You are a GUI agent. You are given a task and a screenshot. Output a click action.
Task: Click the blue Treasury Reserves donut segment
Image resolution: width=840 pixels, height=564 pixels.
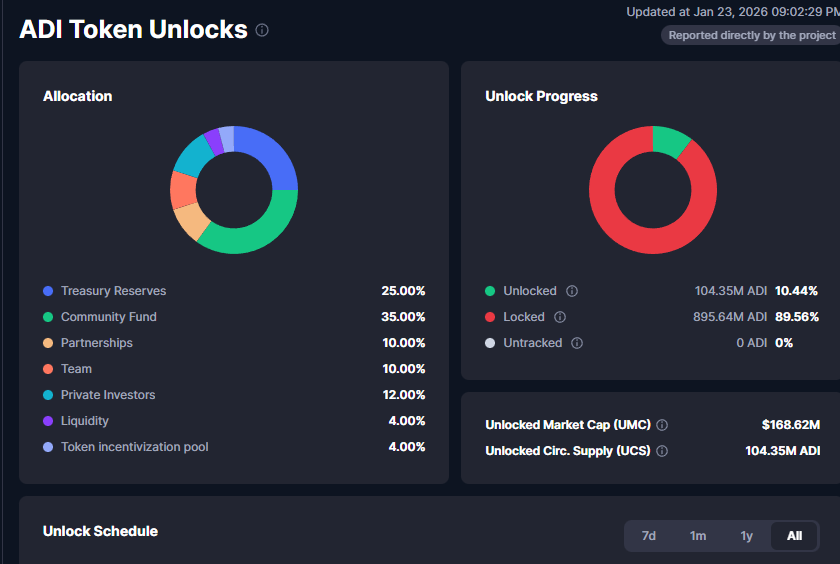point(271,154)
